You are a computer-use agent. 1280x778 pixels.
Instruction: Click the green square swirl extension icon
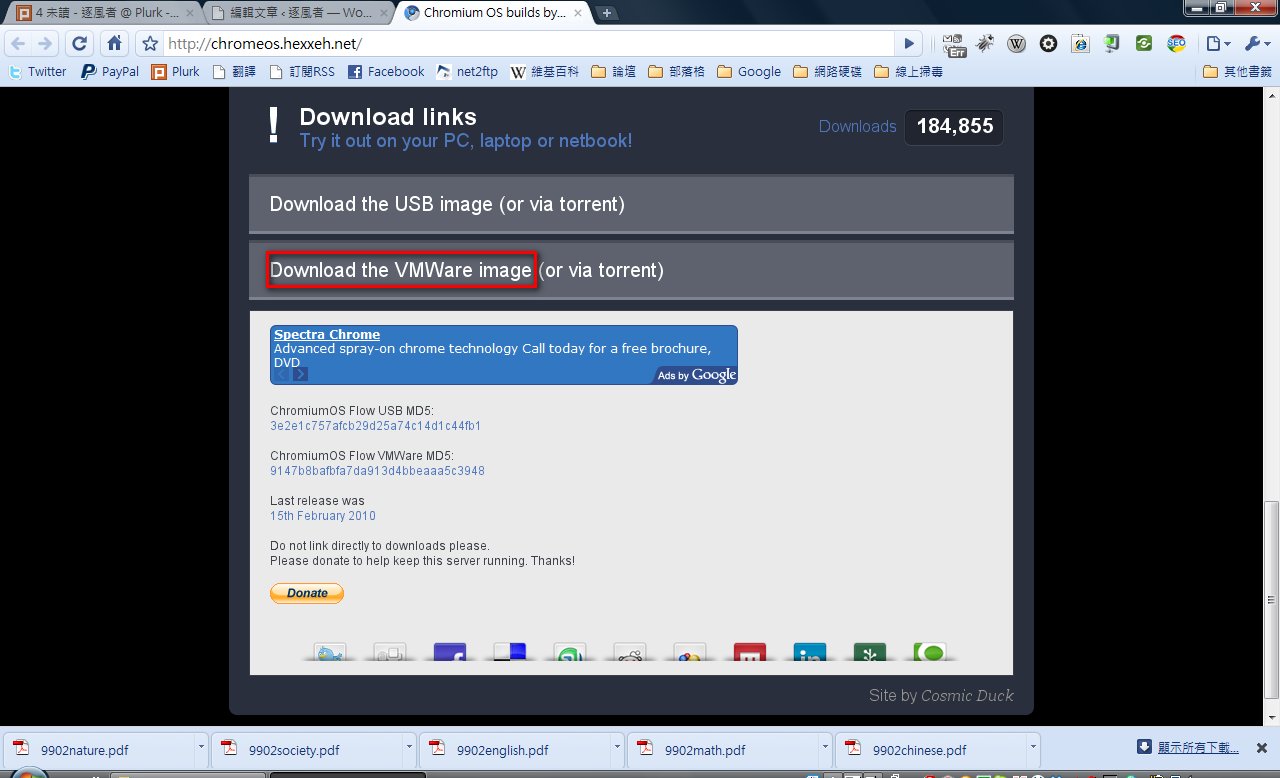1144,44
